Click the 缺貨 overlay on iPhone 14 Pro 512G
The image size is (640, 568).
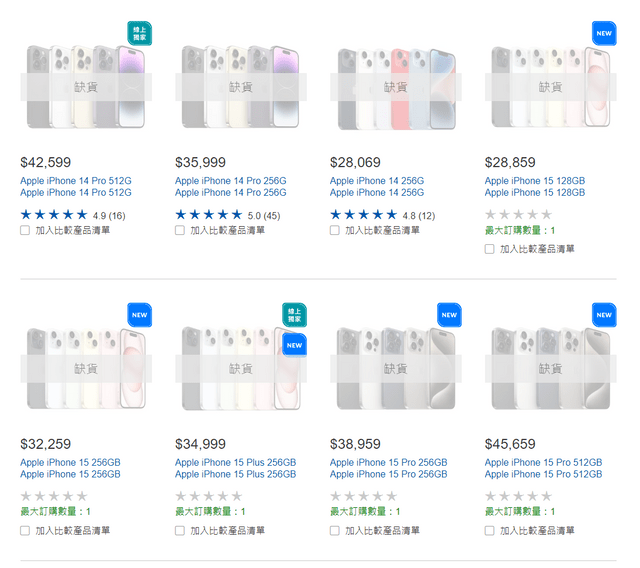tap(86, 87)
